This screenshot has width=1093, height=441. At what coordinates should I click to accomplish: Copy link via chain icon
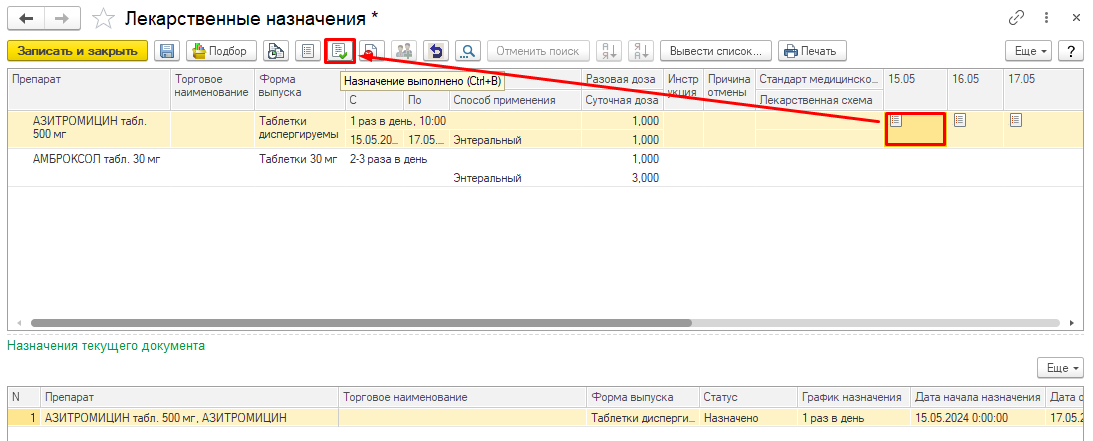click(x=1016, y=19)
